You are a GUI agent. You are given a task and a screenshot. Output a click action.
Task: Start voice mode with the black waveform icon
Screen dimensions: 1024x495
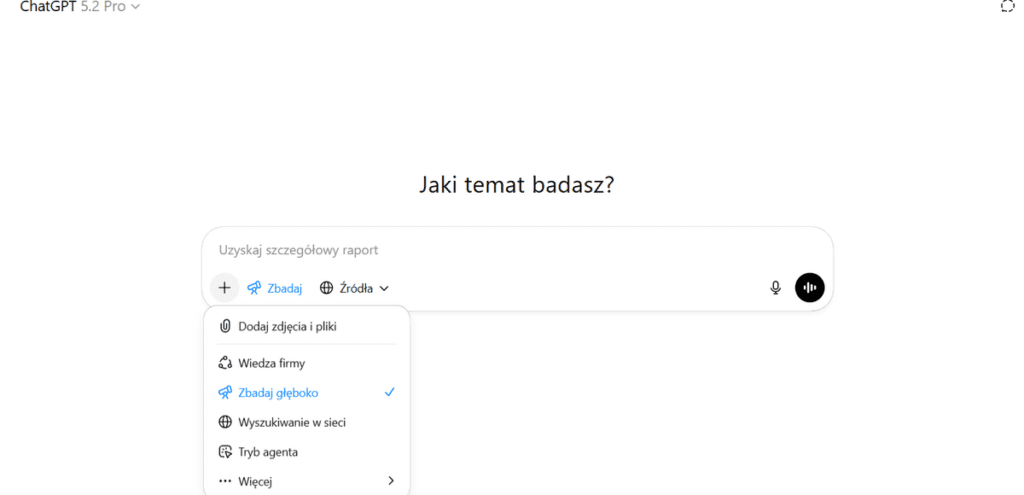point(809,288)
